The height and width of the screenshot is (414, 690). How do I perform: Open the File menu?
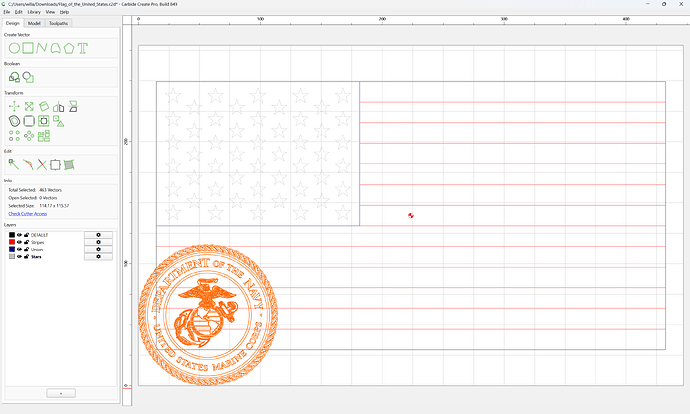coord(7,12)
